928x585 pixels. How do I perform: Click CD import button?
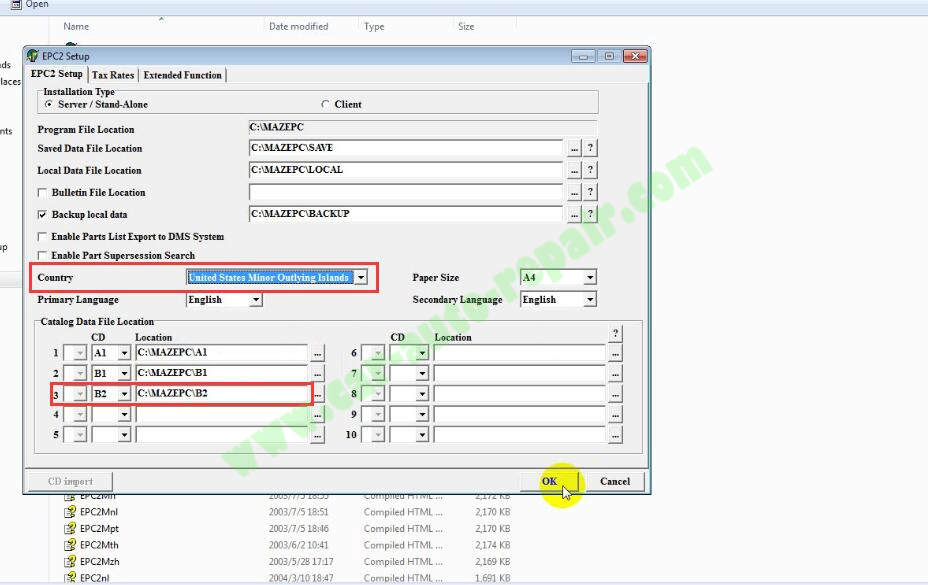70,481
